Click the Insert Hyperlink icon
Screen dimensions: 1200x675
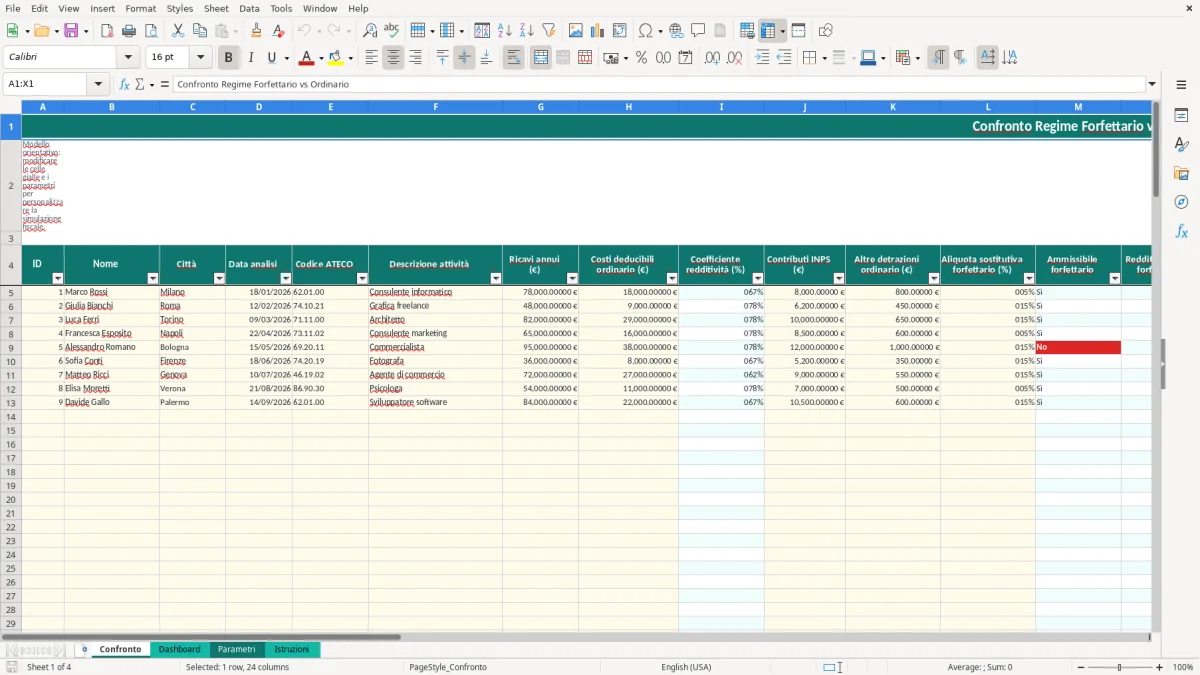676,31
